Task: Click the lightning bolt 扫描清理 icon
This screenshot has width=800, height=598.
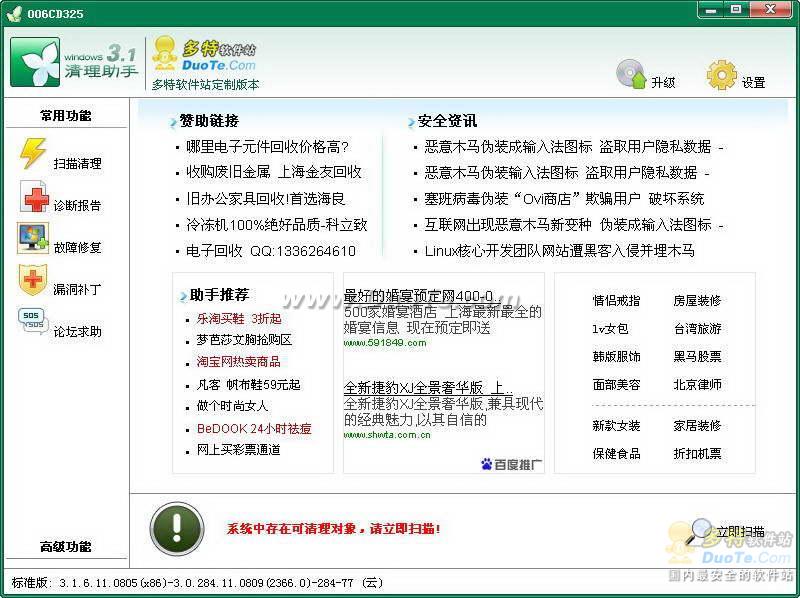Action: pos(33,153)
